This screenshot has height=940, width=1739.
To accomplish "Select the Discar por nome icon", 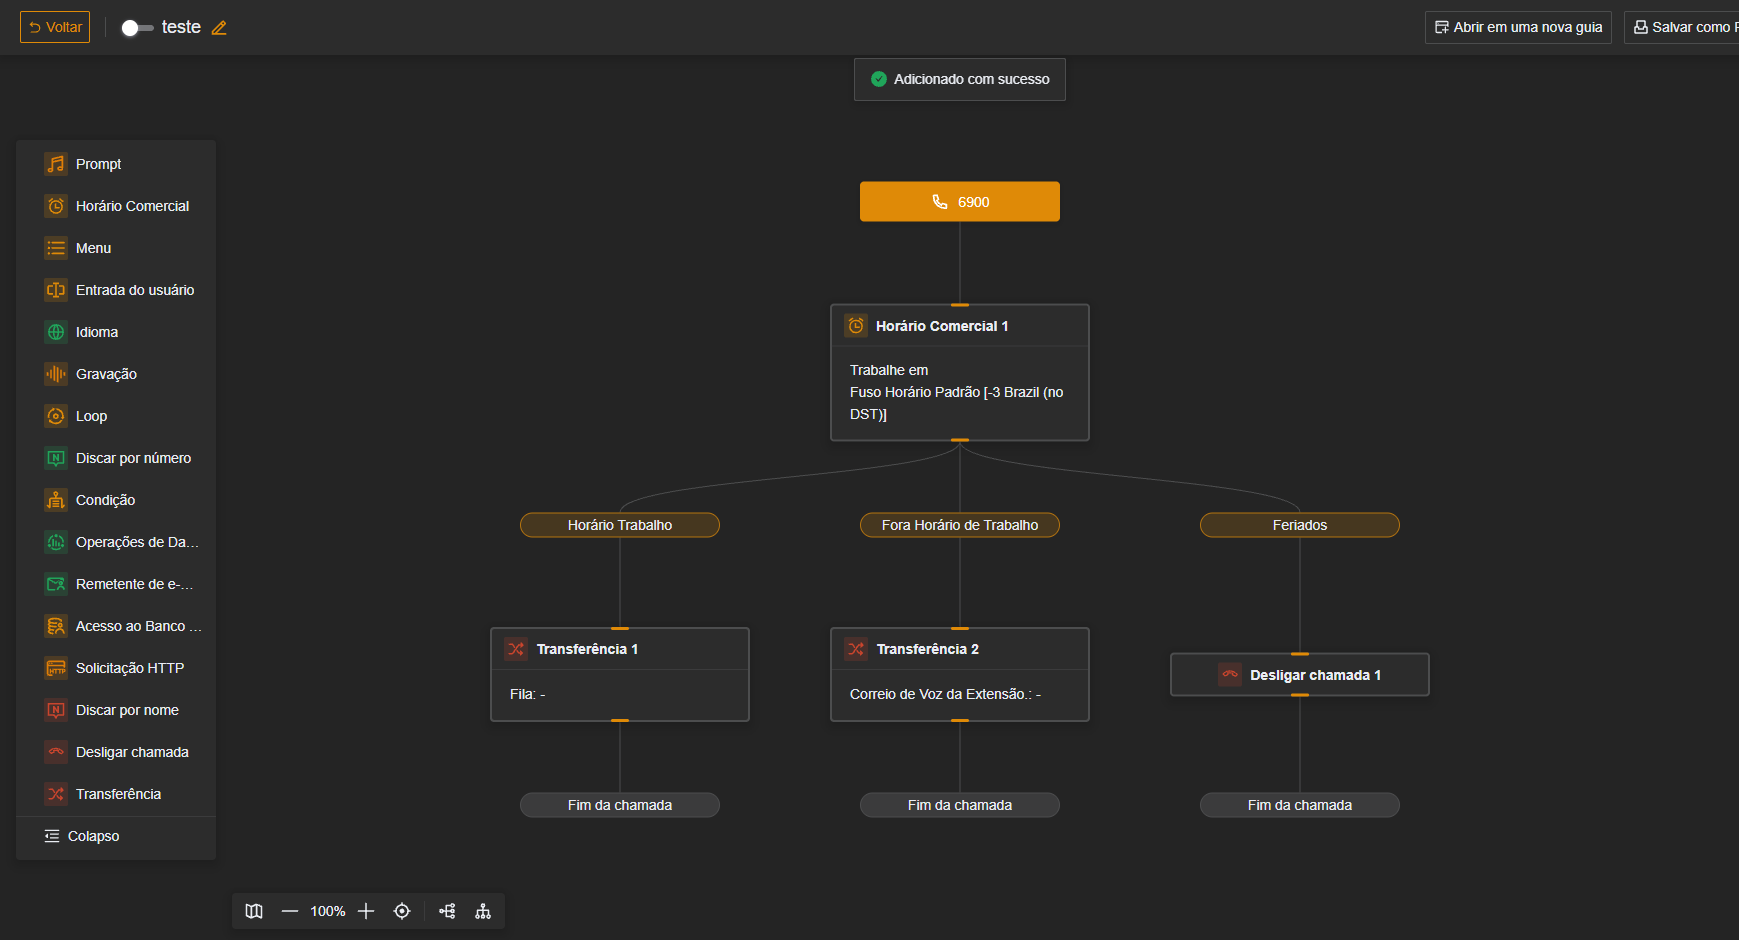I will (x=56, y=710).
